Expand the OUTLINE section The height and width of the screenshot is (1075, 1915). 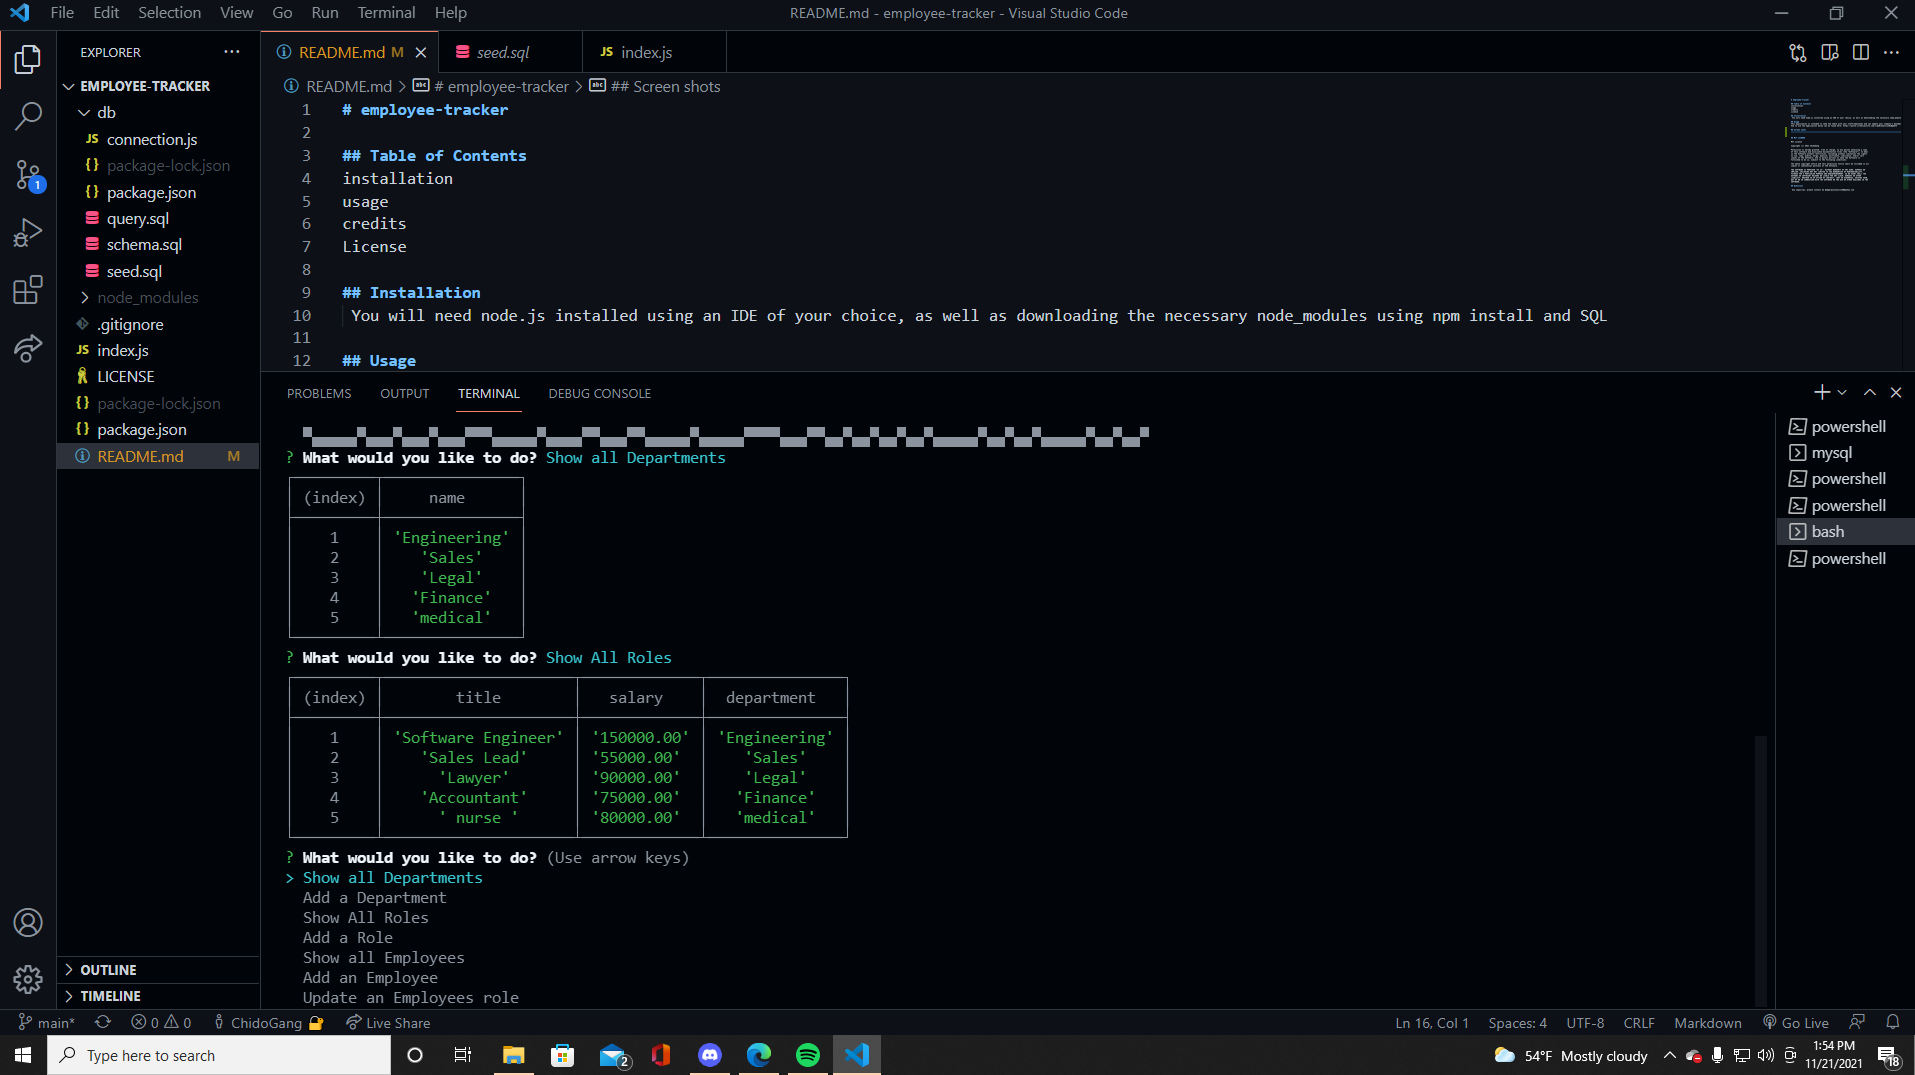point(158,970)
